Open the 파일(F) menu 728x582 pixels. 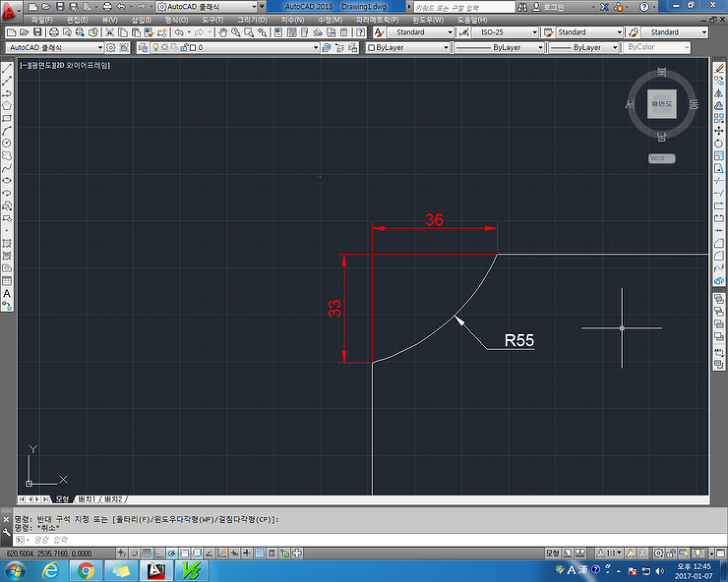point(42,20)
